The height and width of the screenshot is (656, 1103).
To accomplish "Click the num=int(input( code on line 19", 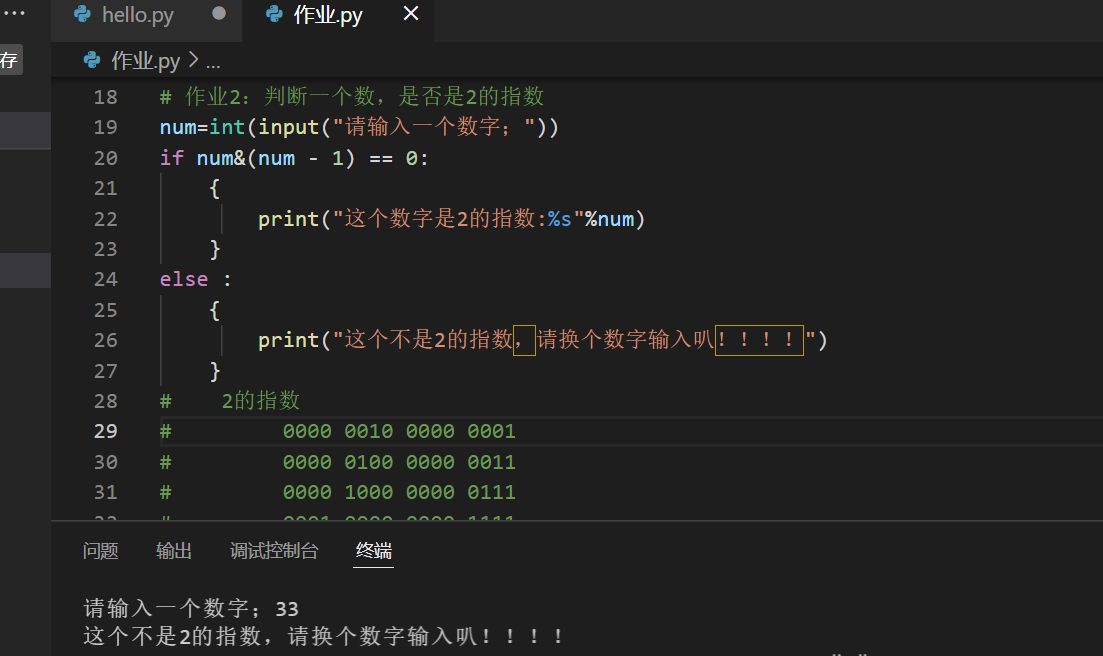I will coord(245,127).
